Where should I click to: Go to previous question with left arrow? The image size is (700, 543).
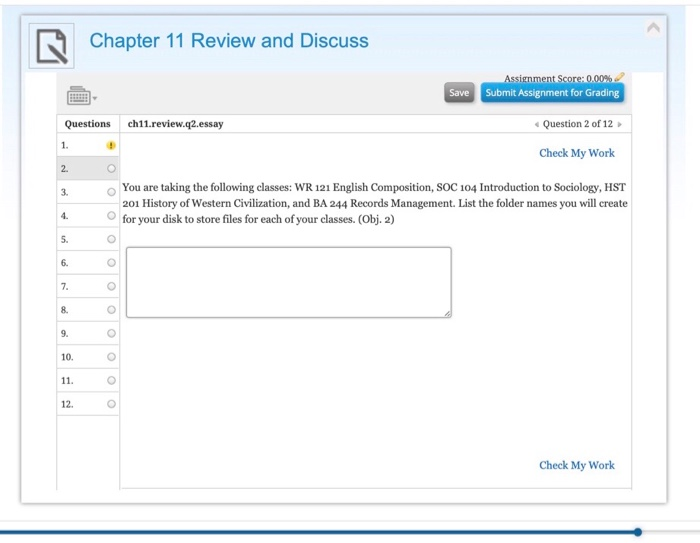(537, 125)
